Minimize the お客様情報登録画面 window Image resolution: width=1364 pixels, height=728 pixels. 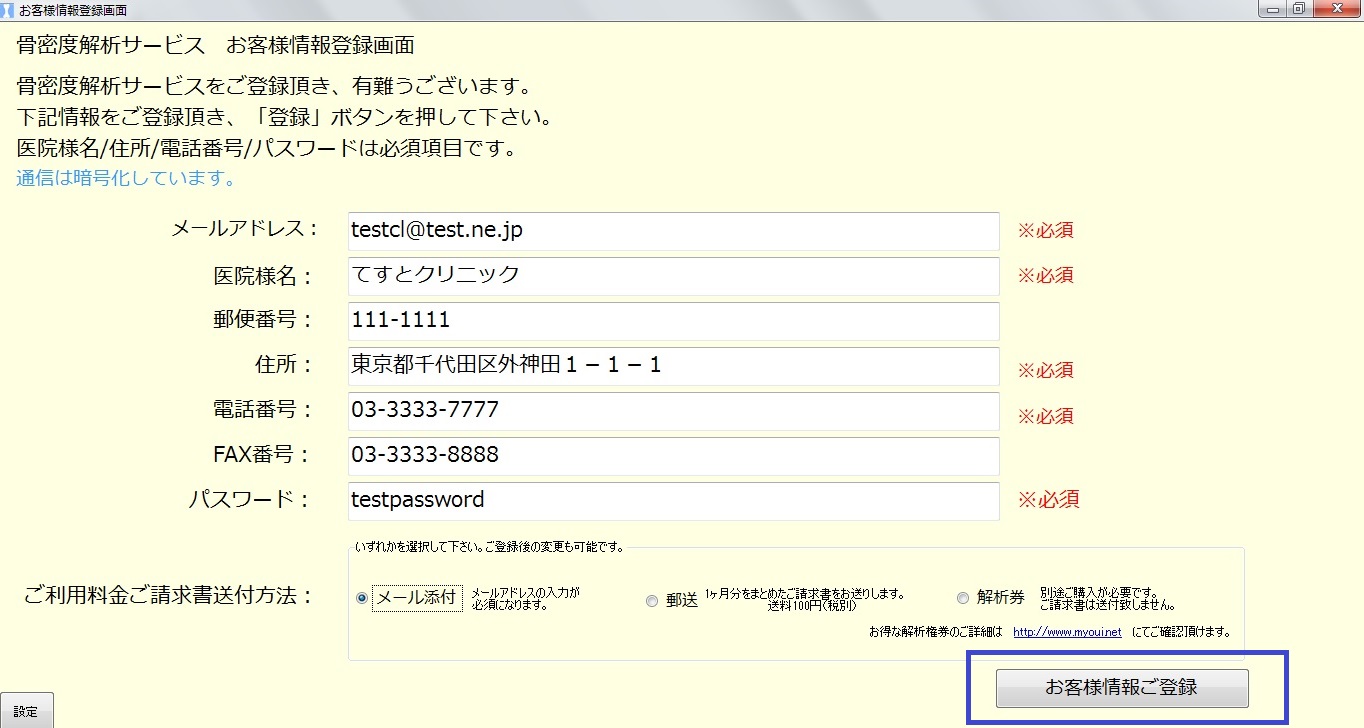(1270, 9)
